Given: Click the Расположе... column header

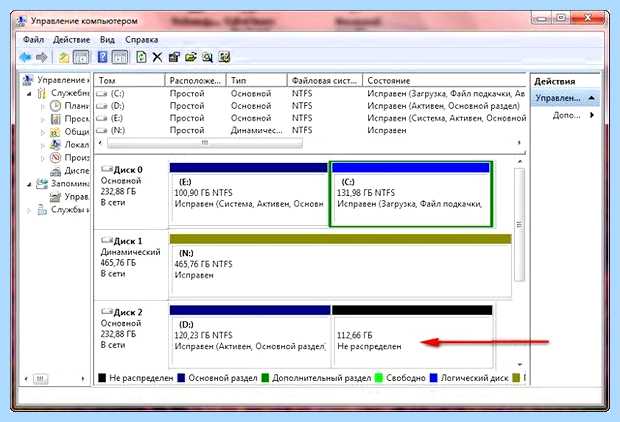Looking at the screenshot, I should click(x=195, y=80).
